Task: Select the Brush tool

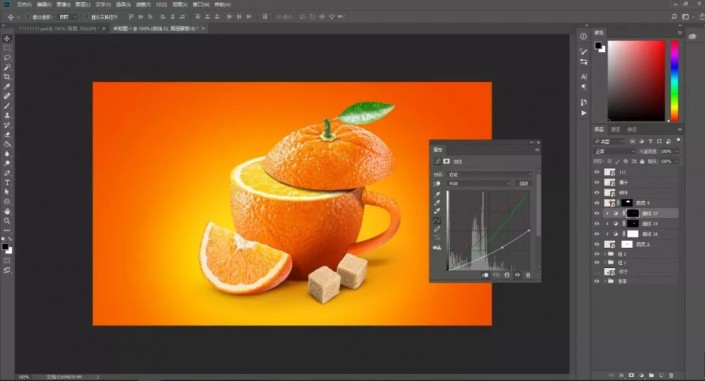Action: (x=7, y=106)
